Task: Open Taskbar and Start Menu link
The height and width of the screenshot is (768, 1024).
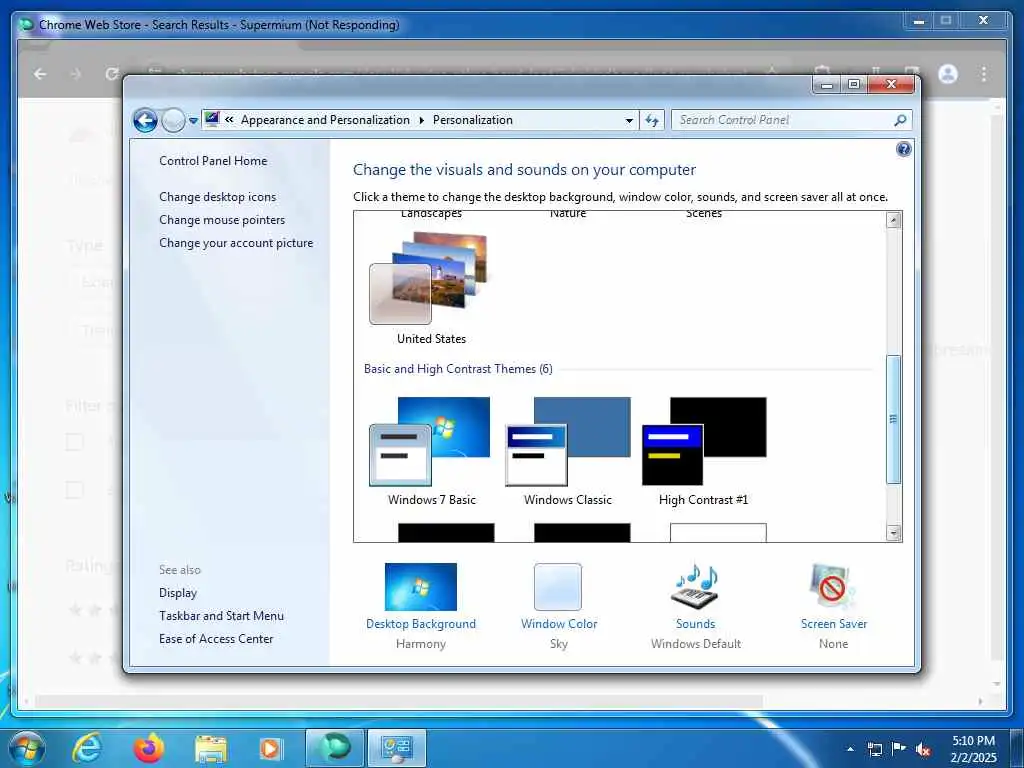Action: point(221,615)
